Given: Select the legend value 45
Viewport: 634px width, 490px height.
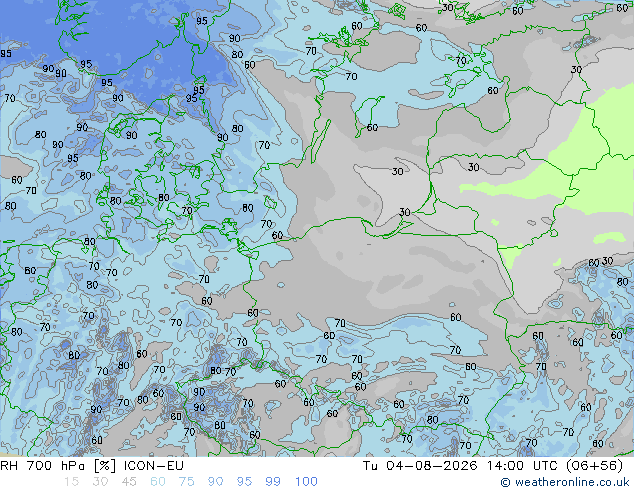Looking at the screenshot, I should (129, 482).
